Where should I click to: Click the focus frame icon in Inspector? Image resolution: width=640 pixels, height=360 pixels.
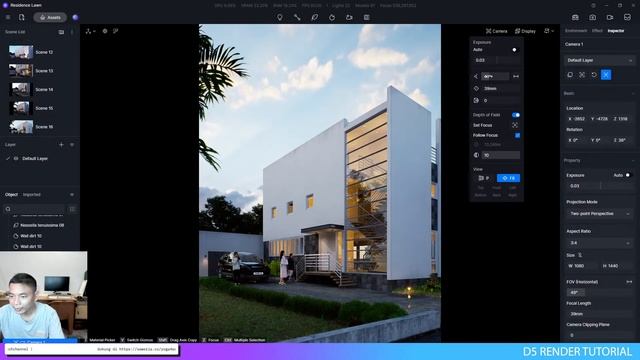[x=582, y=75]
